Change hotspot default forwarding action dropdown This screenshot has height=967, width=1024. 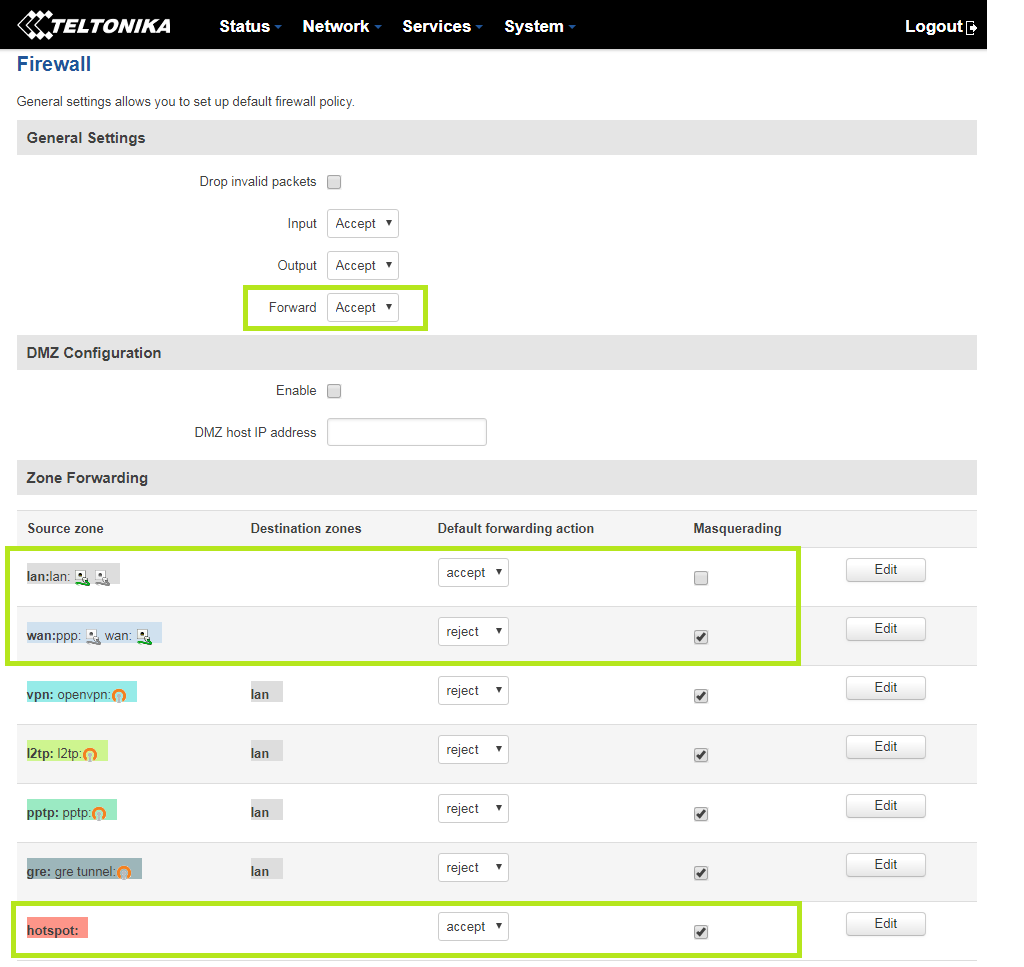click(473, 927)
